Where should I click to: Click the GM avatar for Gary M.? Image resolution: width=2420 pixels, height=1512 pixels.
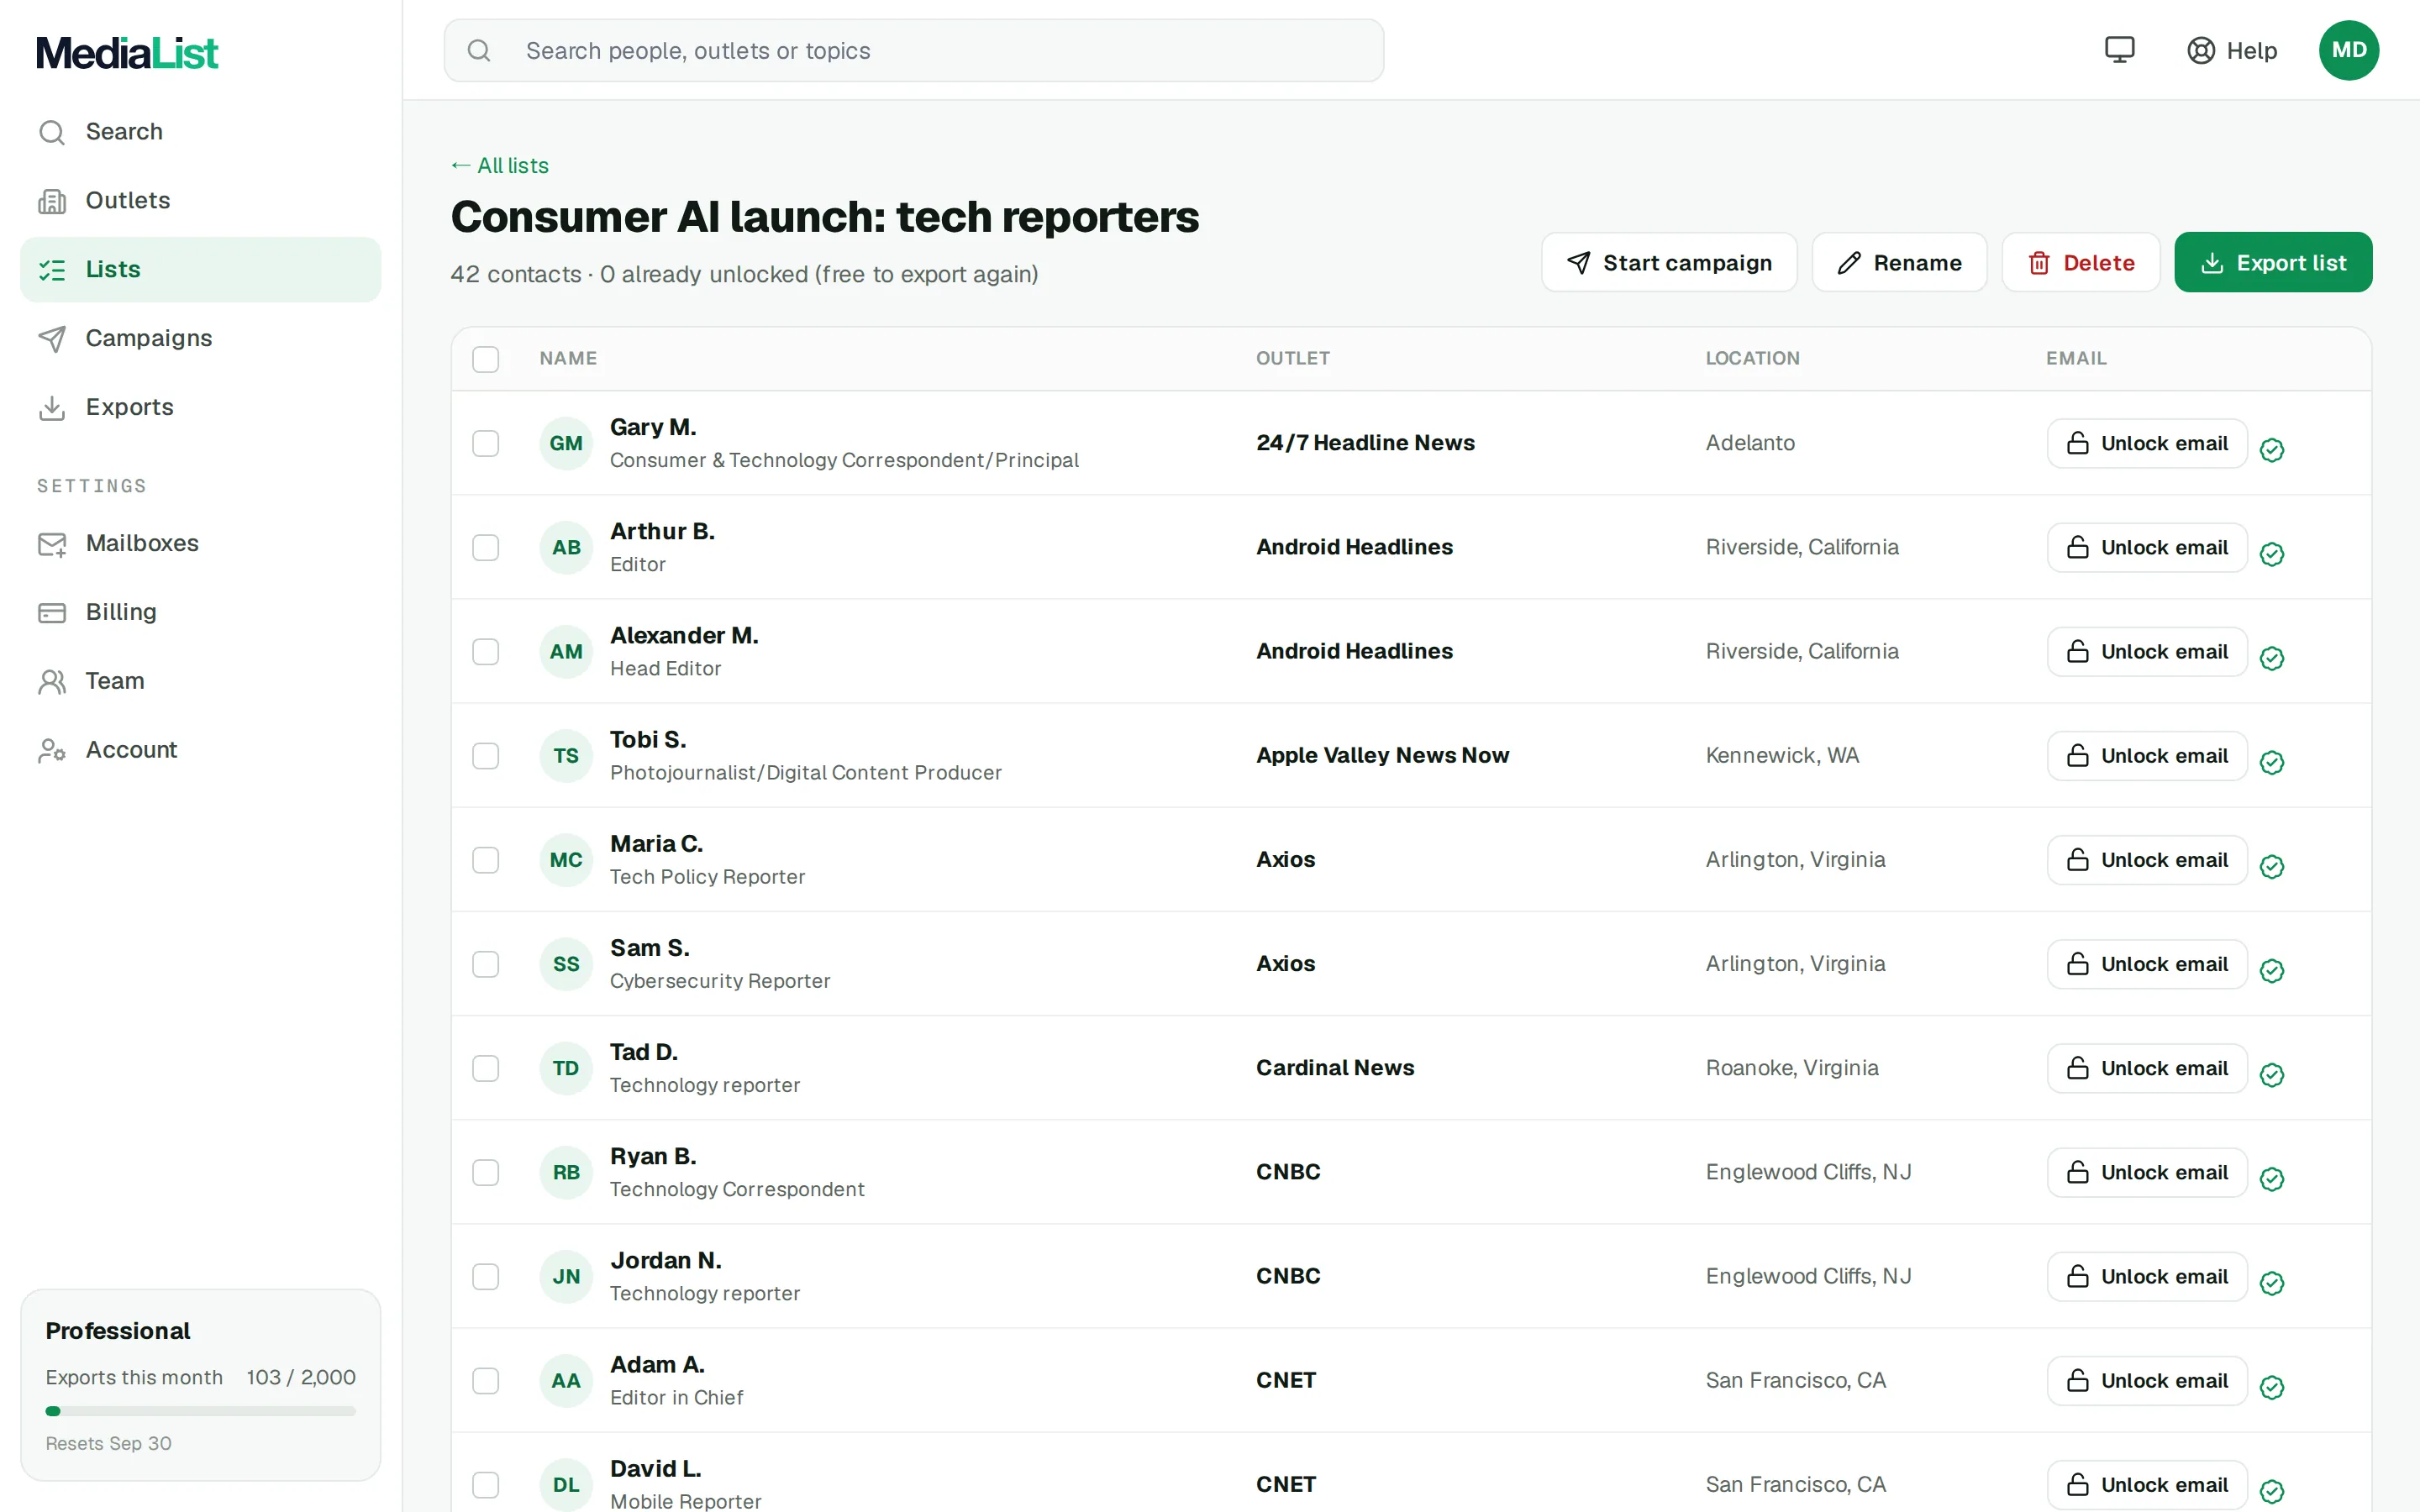[x=566, y=443]
